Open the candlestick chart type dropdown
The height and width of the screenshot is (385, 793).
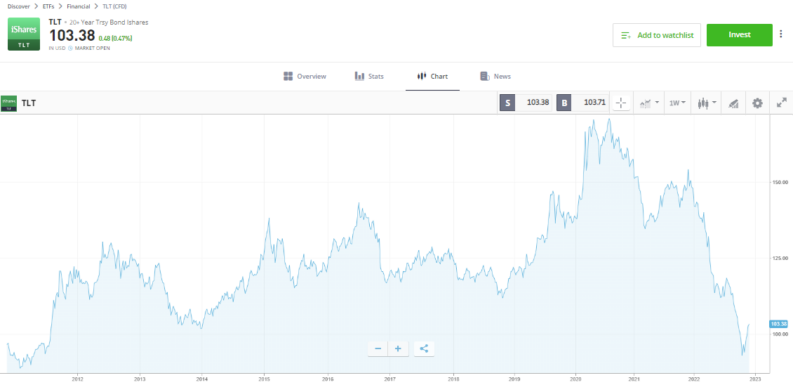(x=707, y=103)
